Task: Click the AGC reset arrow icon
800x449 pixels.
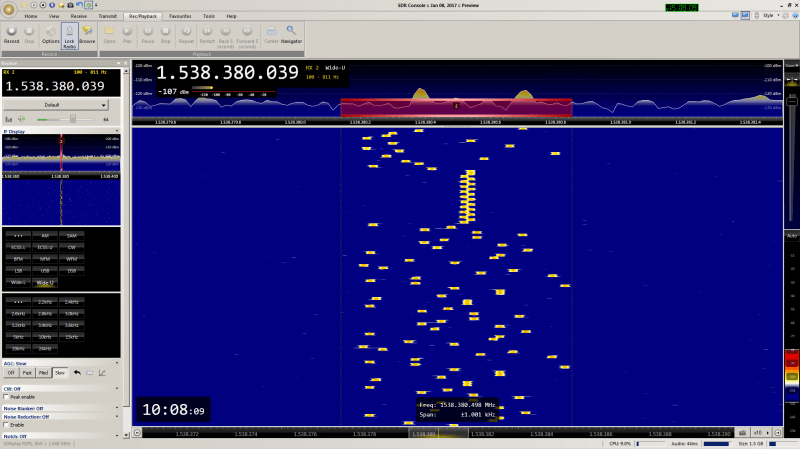Action: (77, 373)
